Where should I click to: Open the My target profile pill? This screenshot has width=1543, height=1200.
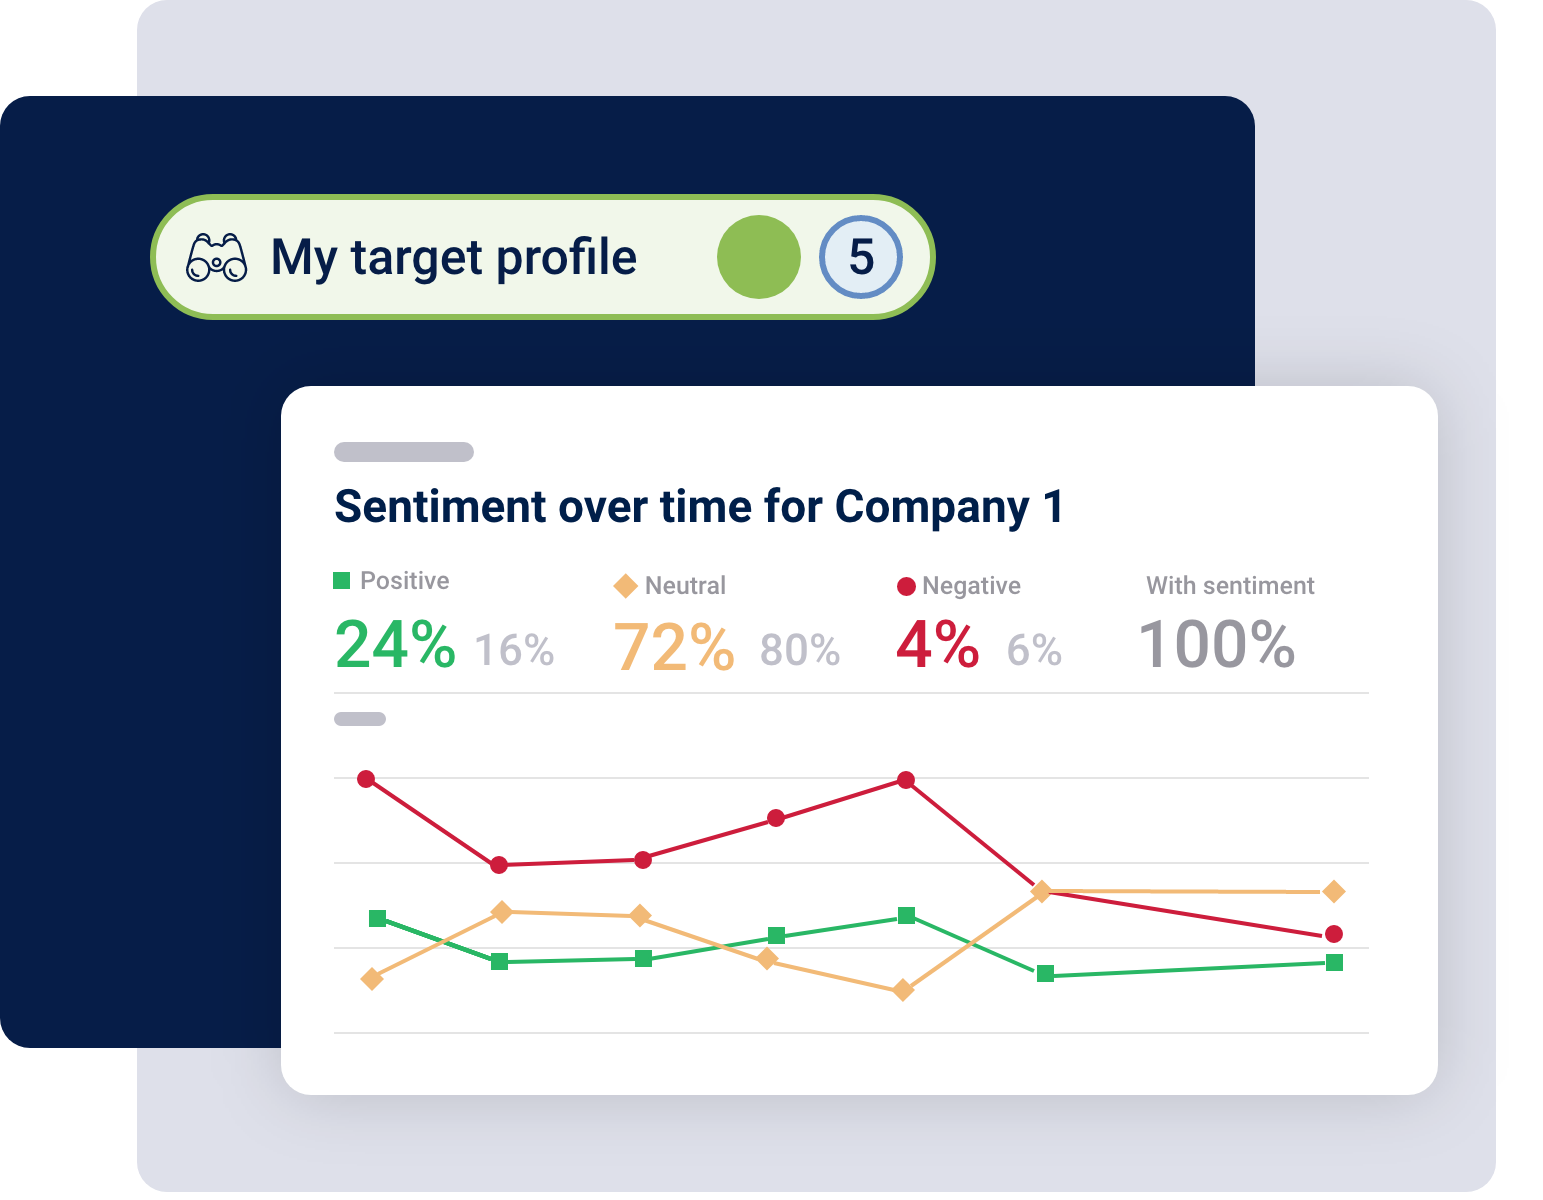(x=454, y=258)
